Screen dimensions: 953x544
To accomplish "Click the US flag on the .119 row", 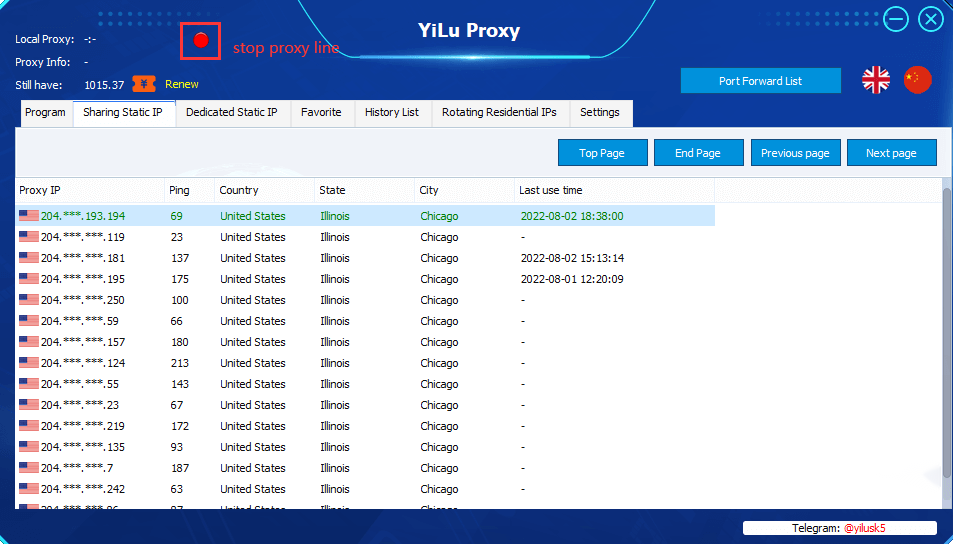I will 29,236.
